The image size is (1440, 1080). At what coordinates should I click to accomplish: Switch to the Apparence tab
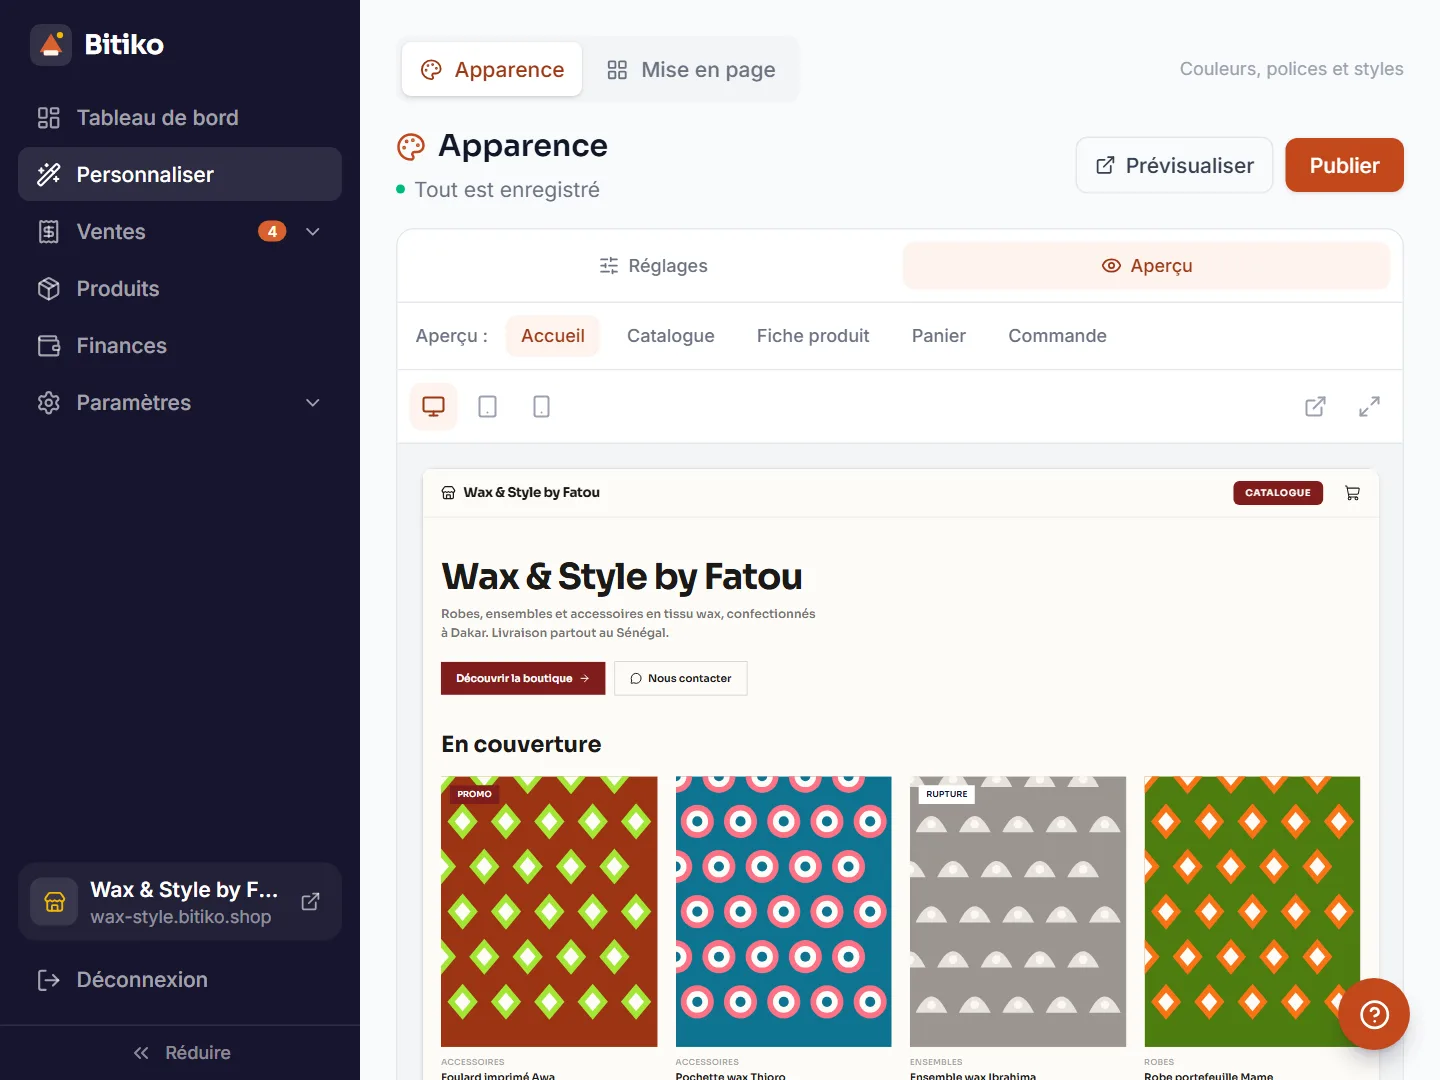tap(492, 70)
